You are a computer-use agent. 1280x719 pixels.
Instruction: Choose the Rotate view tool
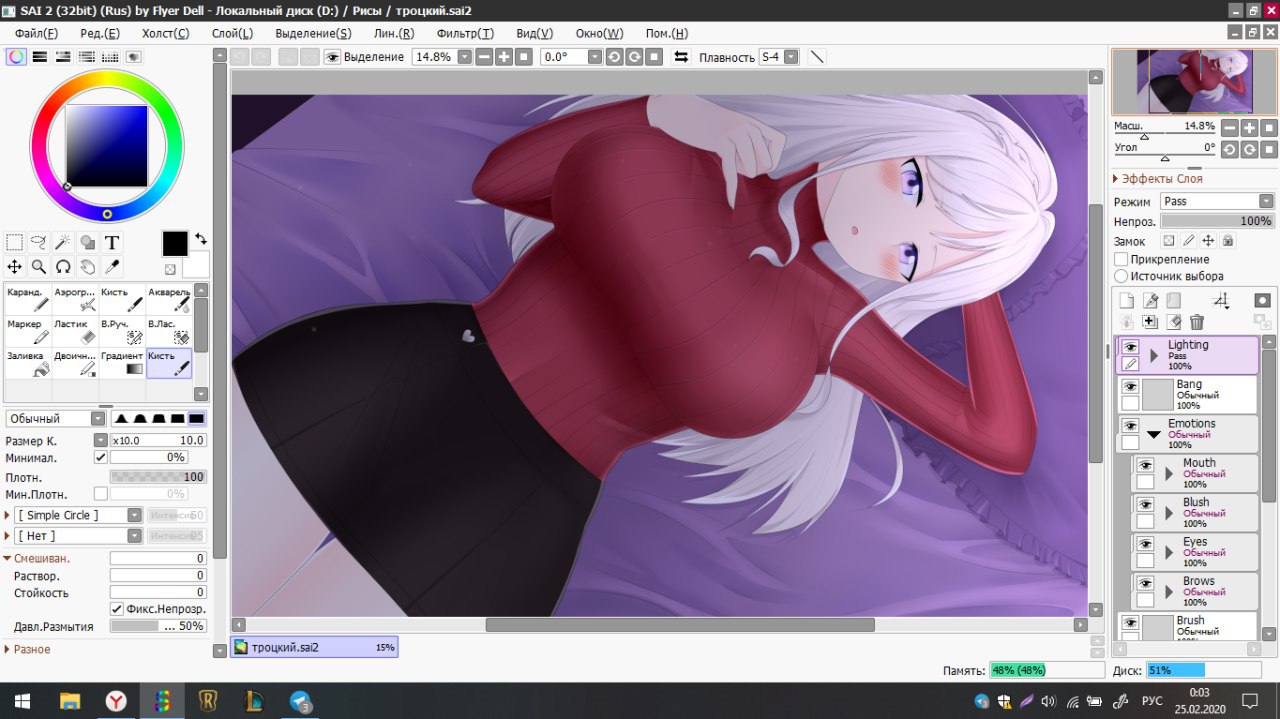(63, 266)
